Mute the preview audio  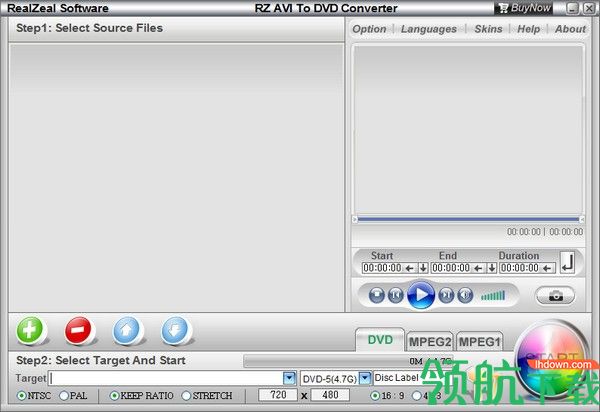point(465,295)
